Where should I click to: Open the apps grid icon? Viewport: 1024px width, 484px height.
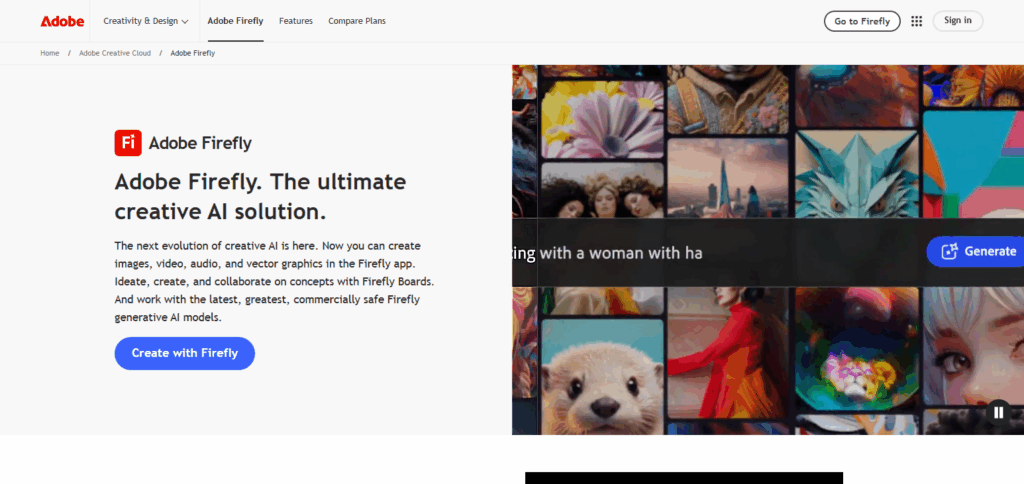(916, 21)
